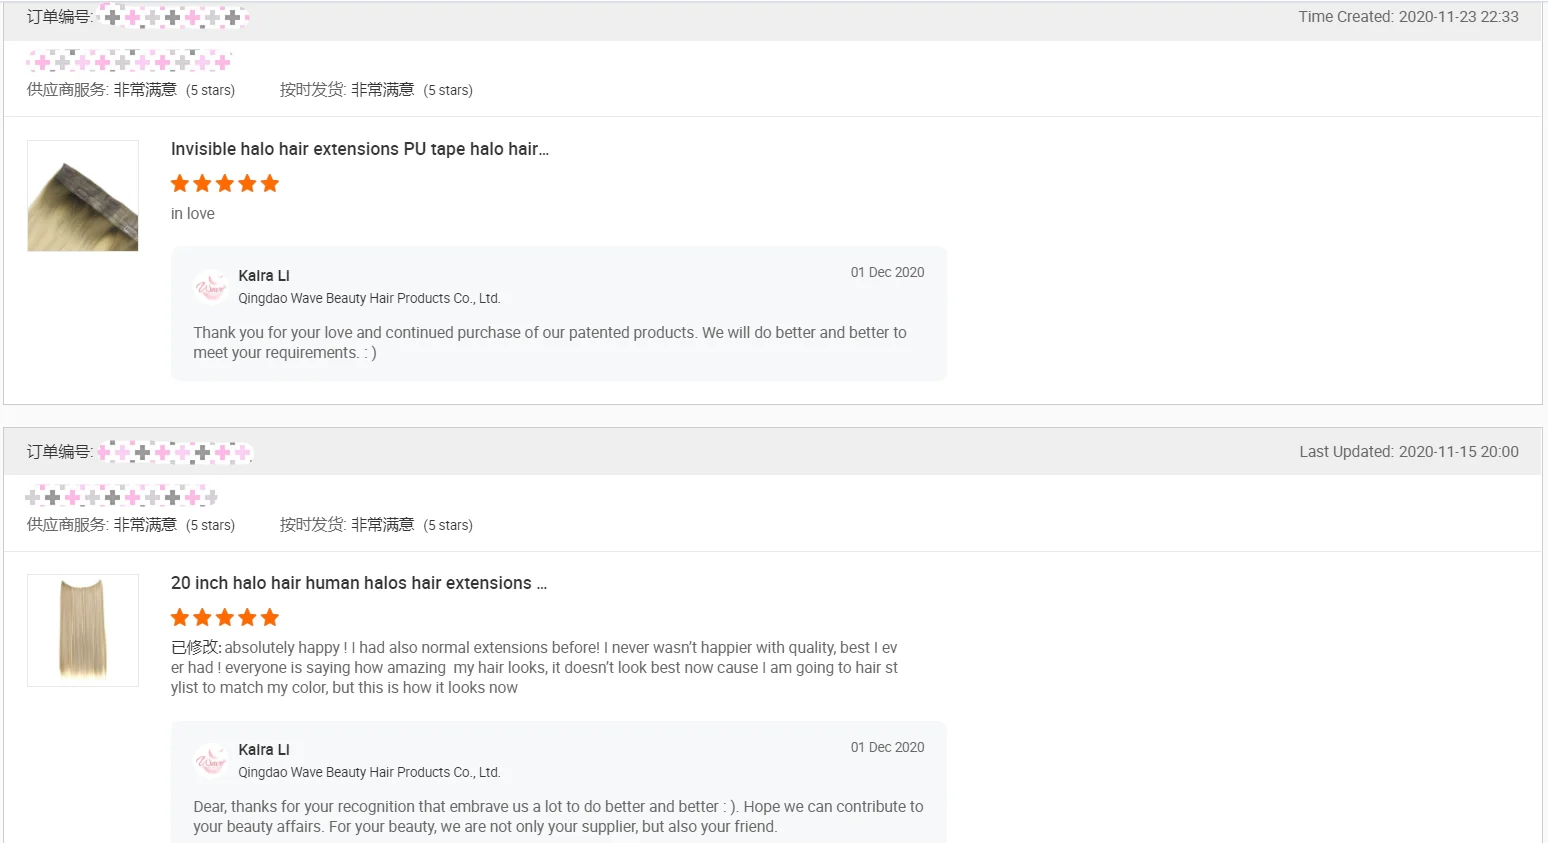Click the 'Last Updated: 2020-11-15 20:00' timestamp
This screenshot has height=843, width=1548.
(x=1408, y=452)
